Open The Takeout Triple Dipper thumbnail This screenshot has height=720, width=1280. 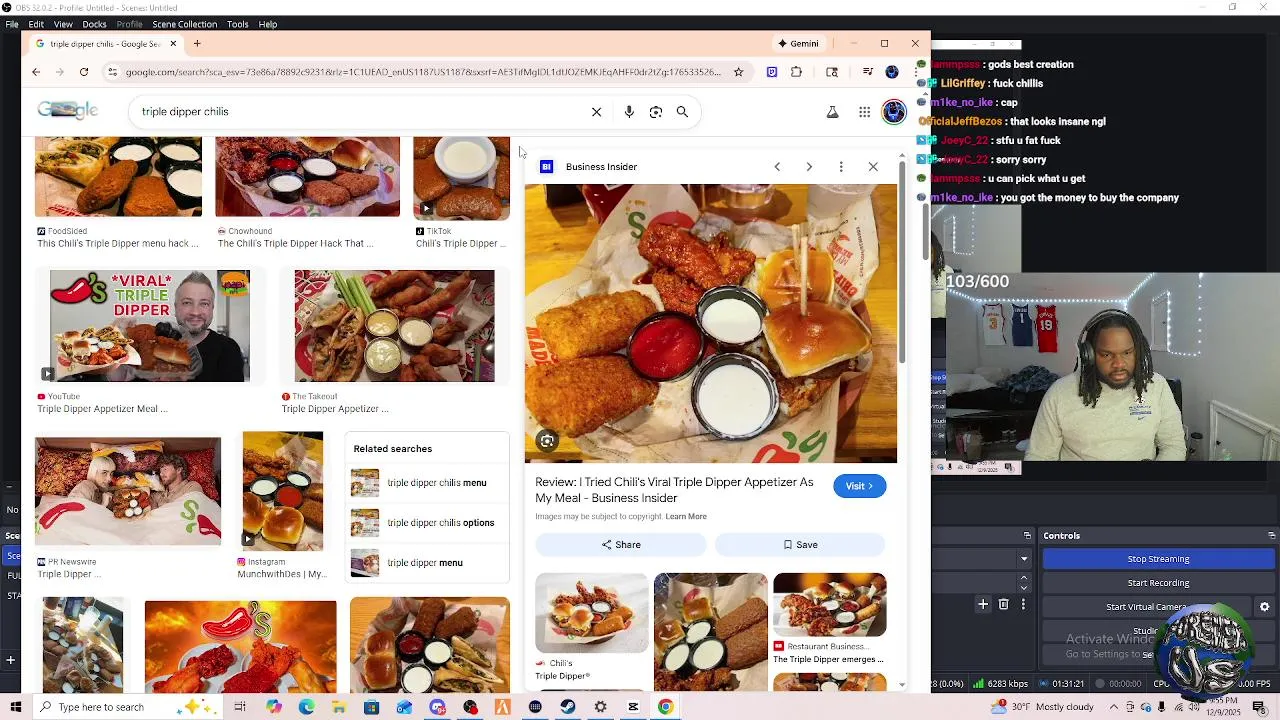[x=394, y=326]
